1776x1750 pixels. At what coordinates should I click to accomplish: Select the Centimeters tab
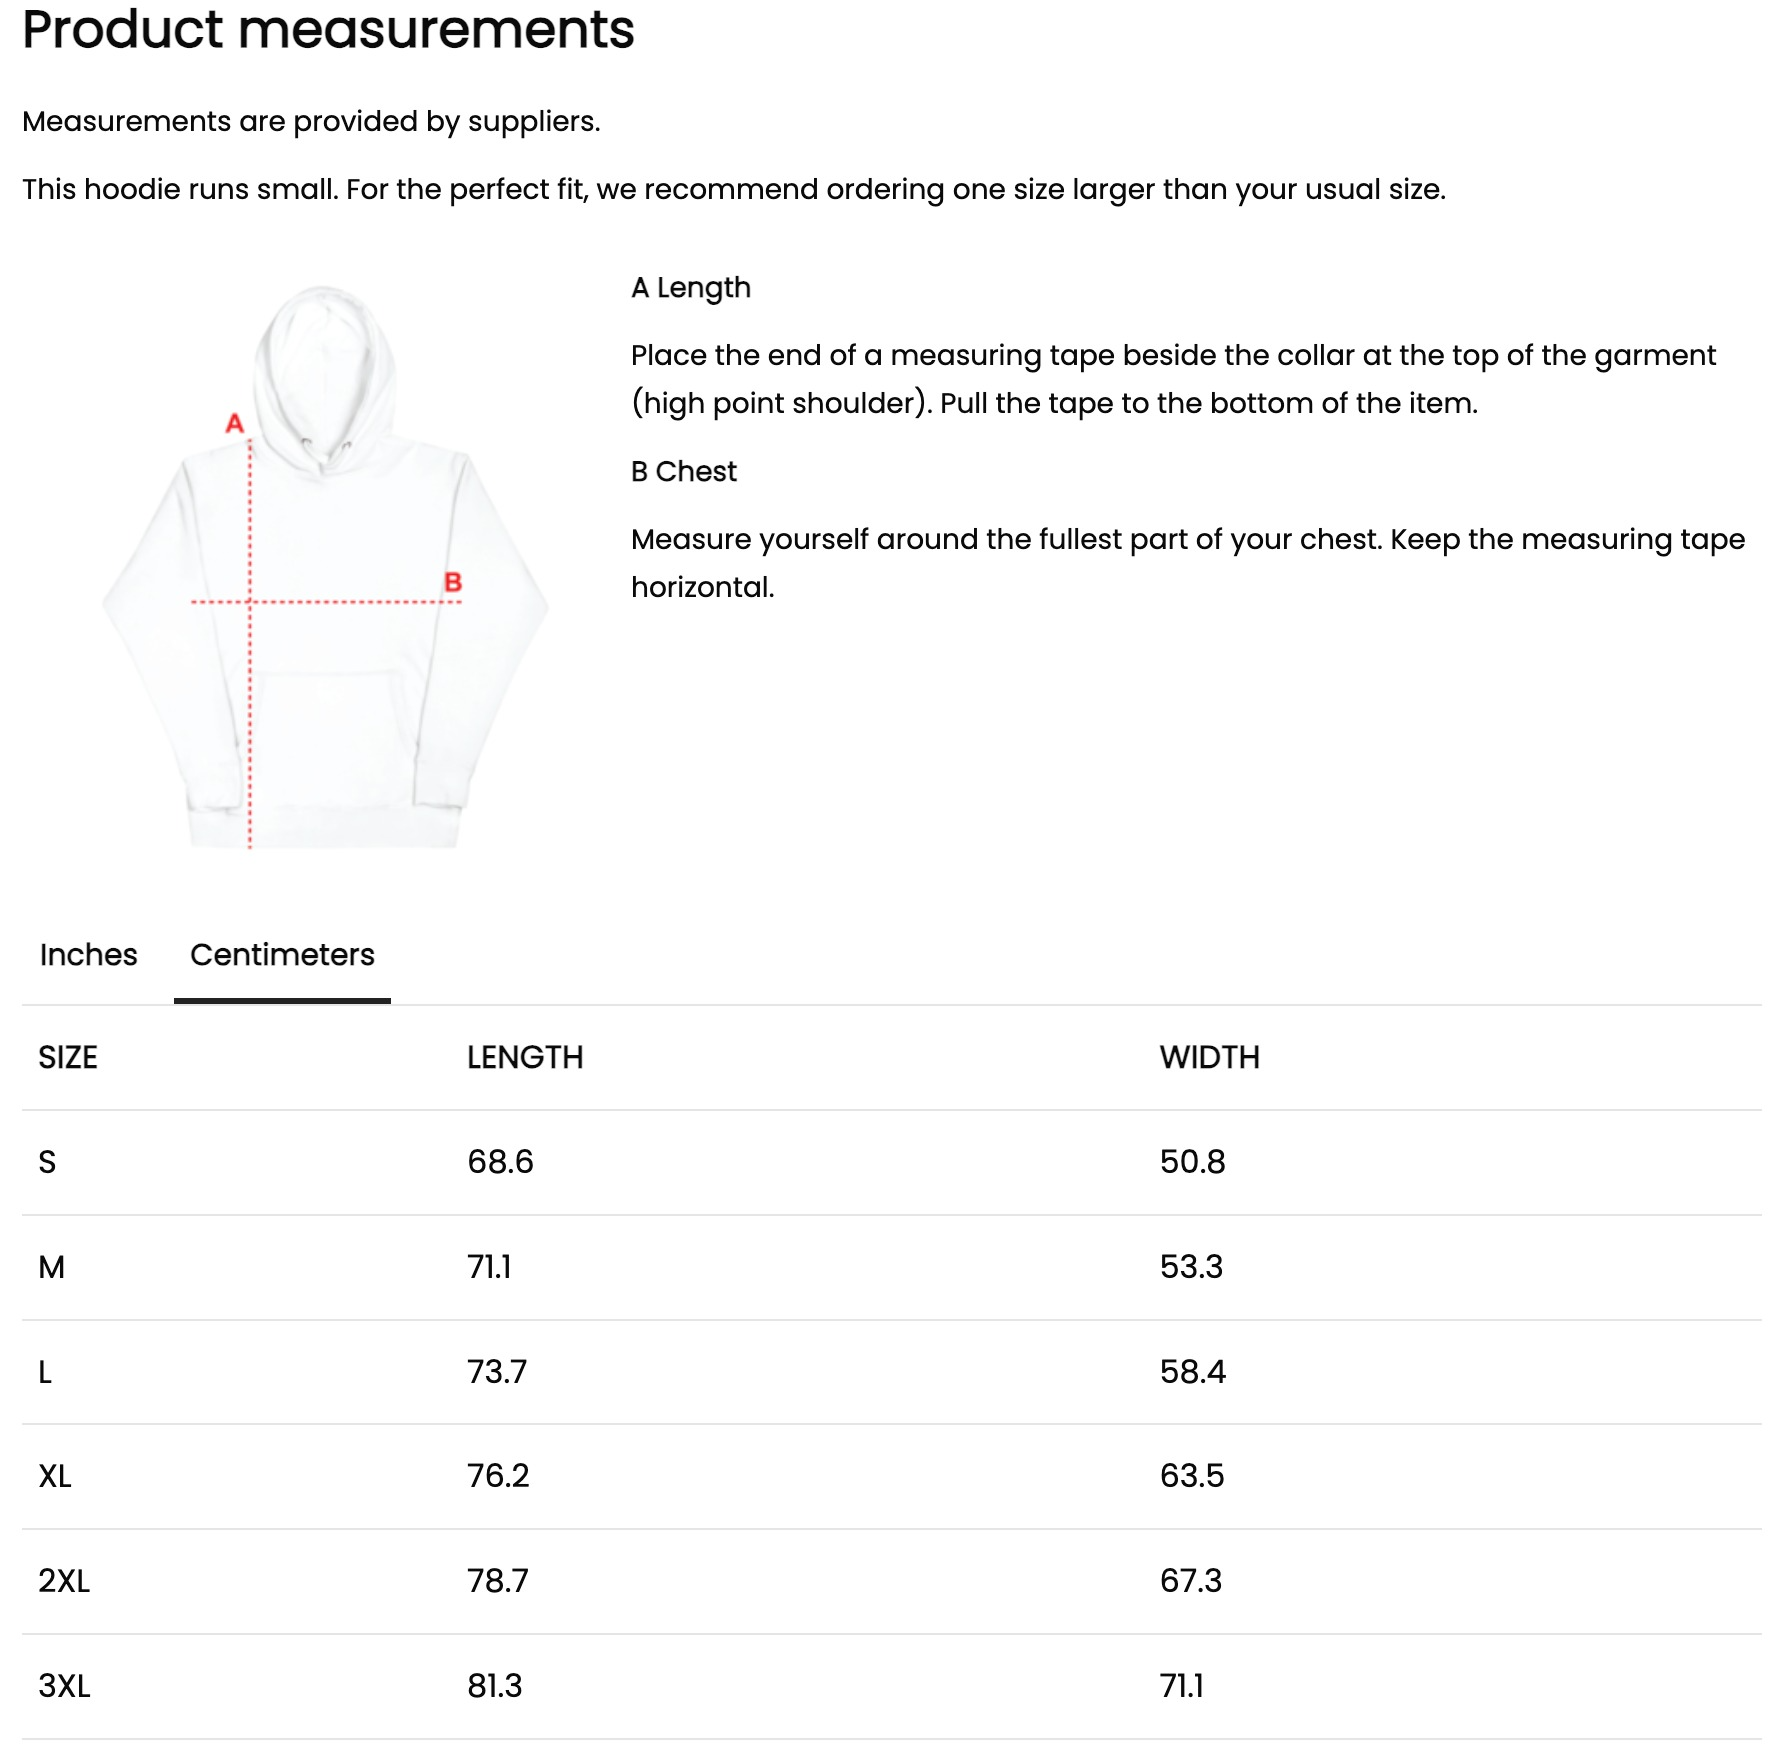click(x=281, y=955)
